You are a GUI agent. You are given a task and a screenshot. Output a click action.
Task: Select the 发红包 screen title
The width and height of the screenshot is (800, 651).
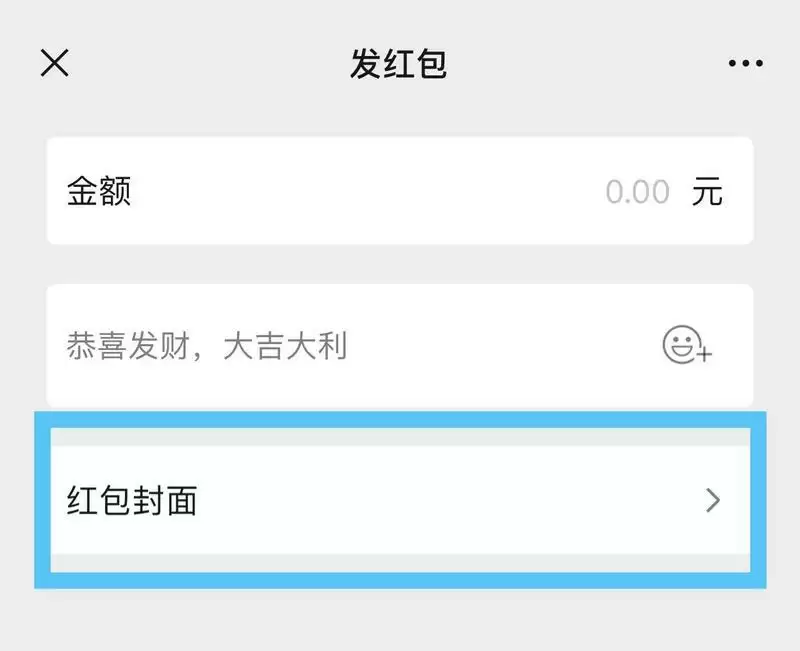400,62
